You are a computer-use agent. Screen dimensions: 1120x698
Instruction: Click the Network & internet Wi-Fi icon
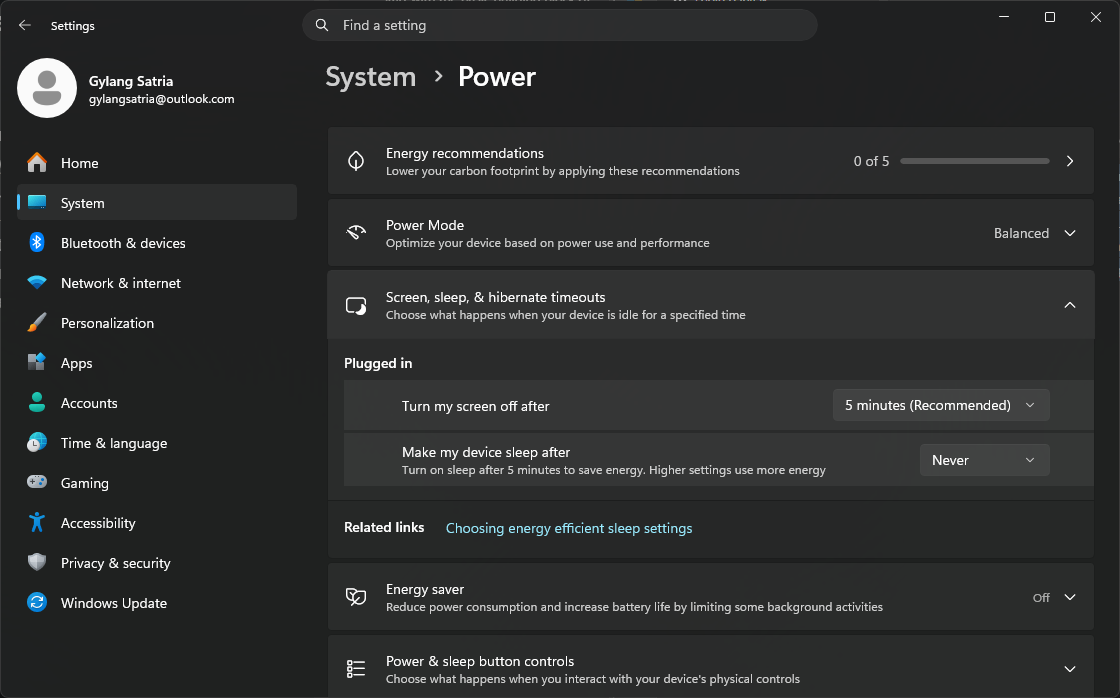[x=37, y=283]
